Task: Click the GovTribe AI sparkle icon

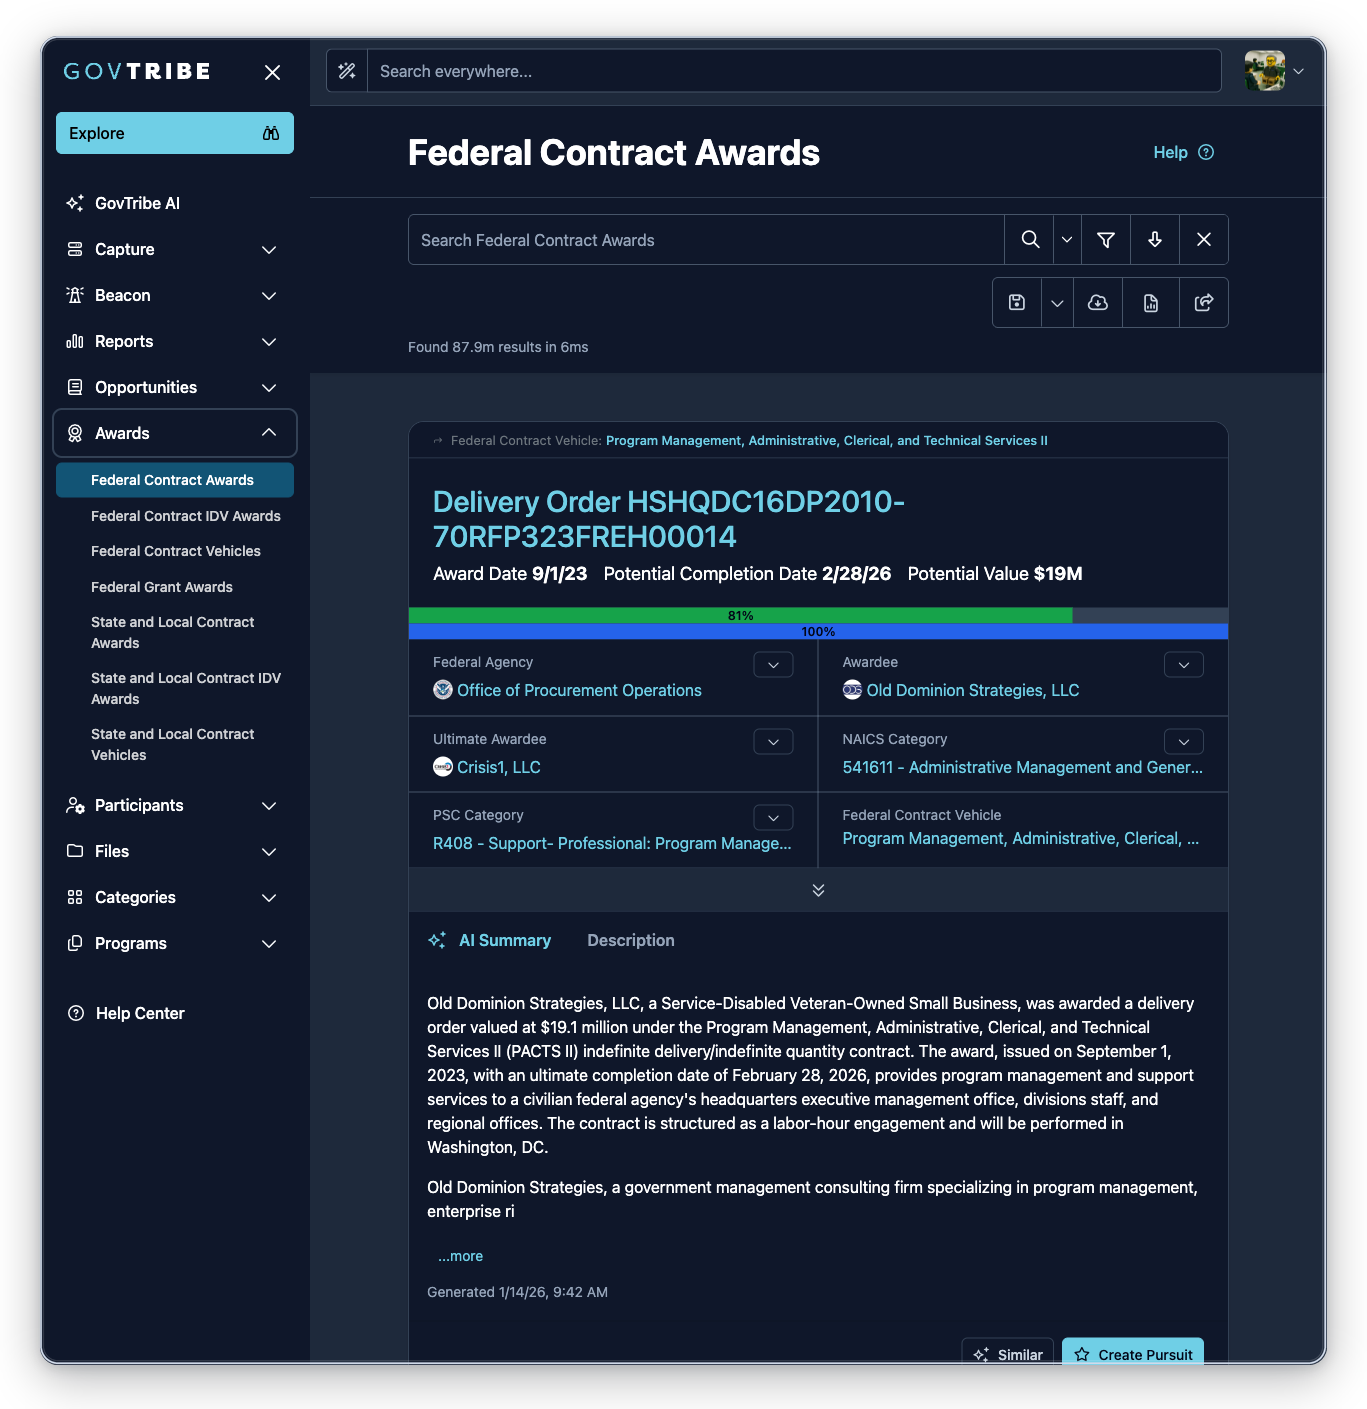Action: (75, 203)
